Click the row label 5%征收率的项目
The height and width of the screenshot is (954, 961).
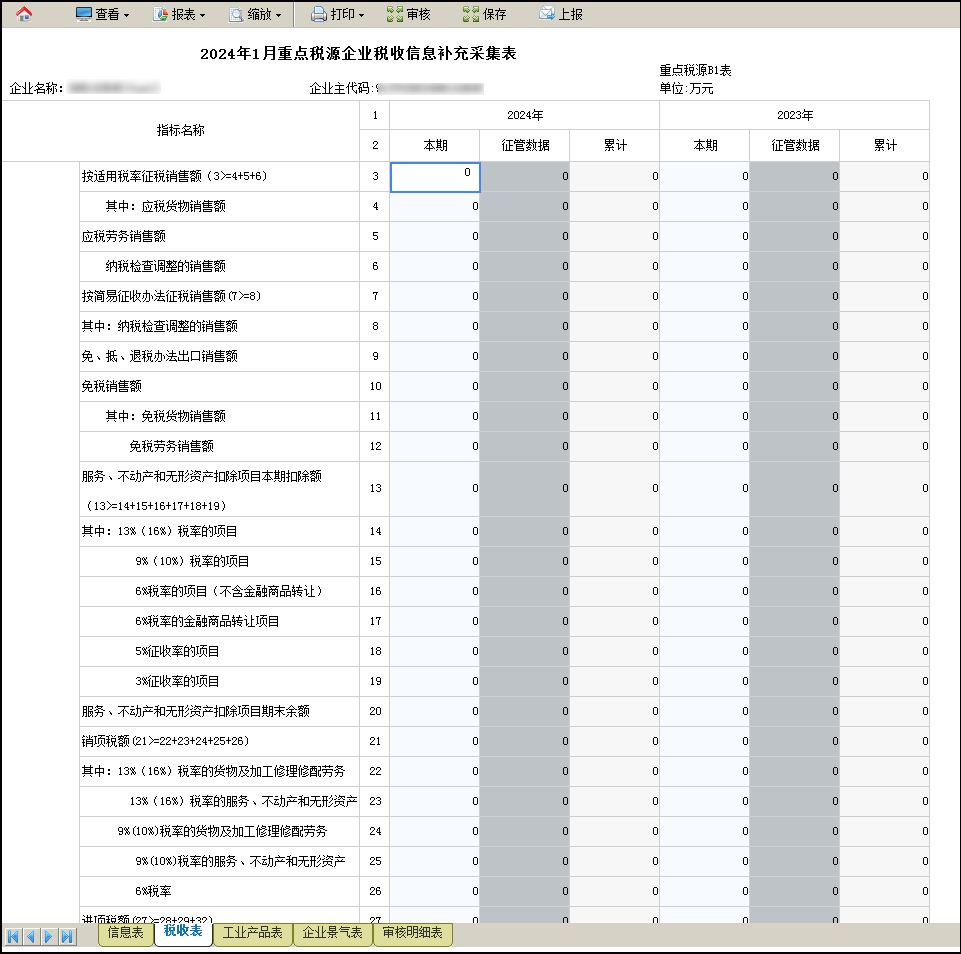177,651
